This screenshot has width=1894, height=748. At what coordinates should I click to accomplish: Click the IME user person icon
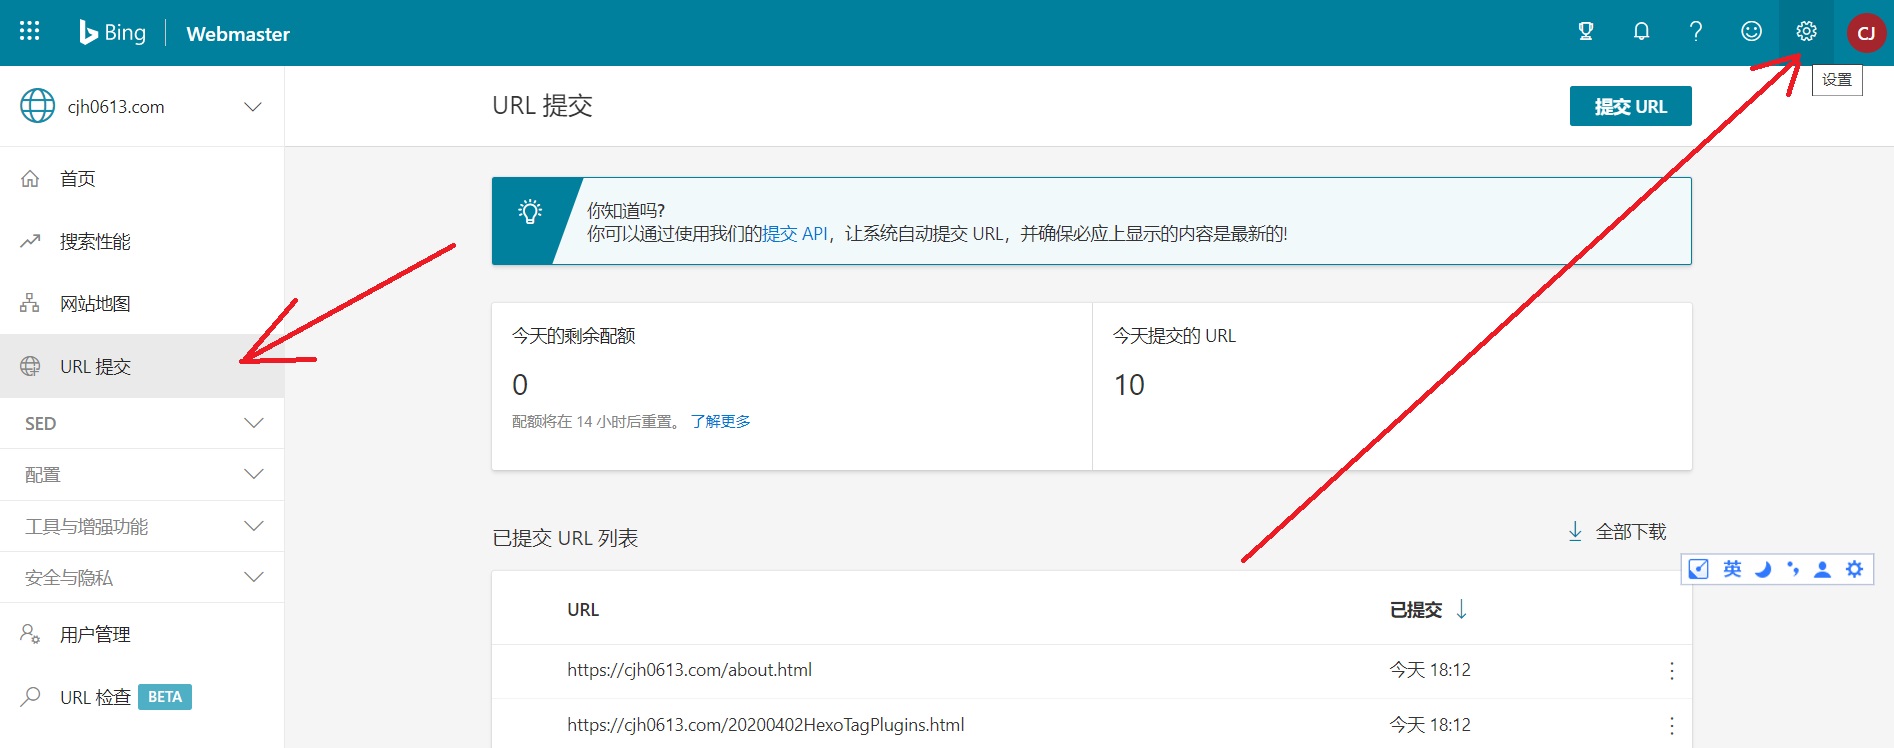(1822, 569)
